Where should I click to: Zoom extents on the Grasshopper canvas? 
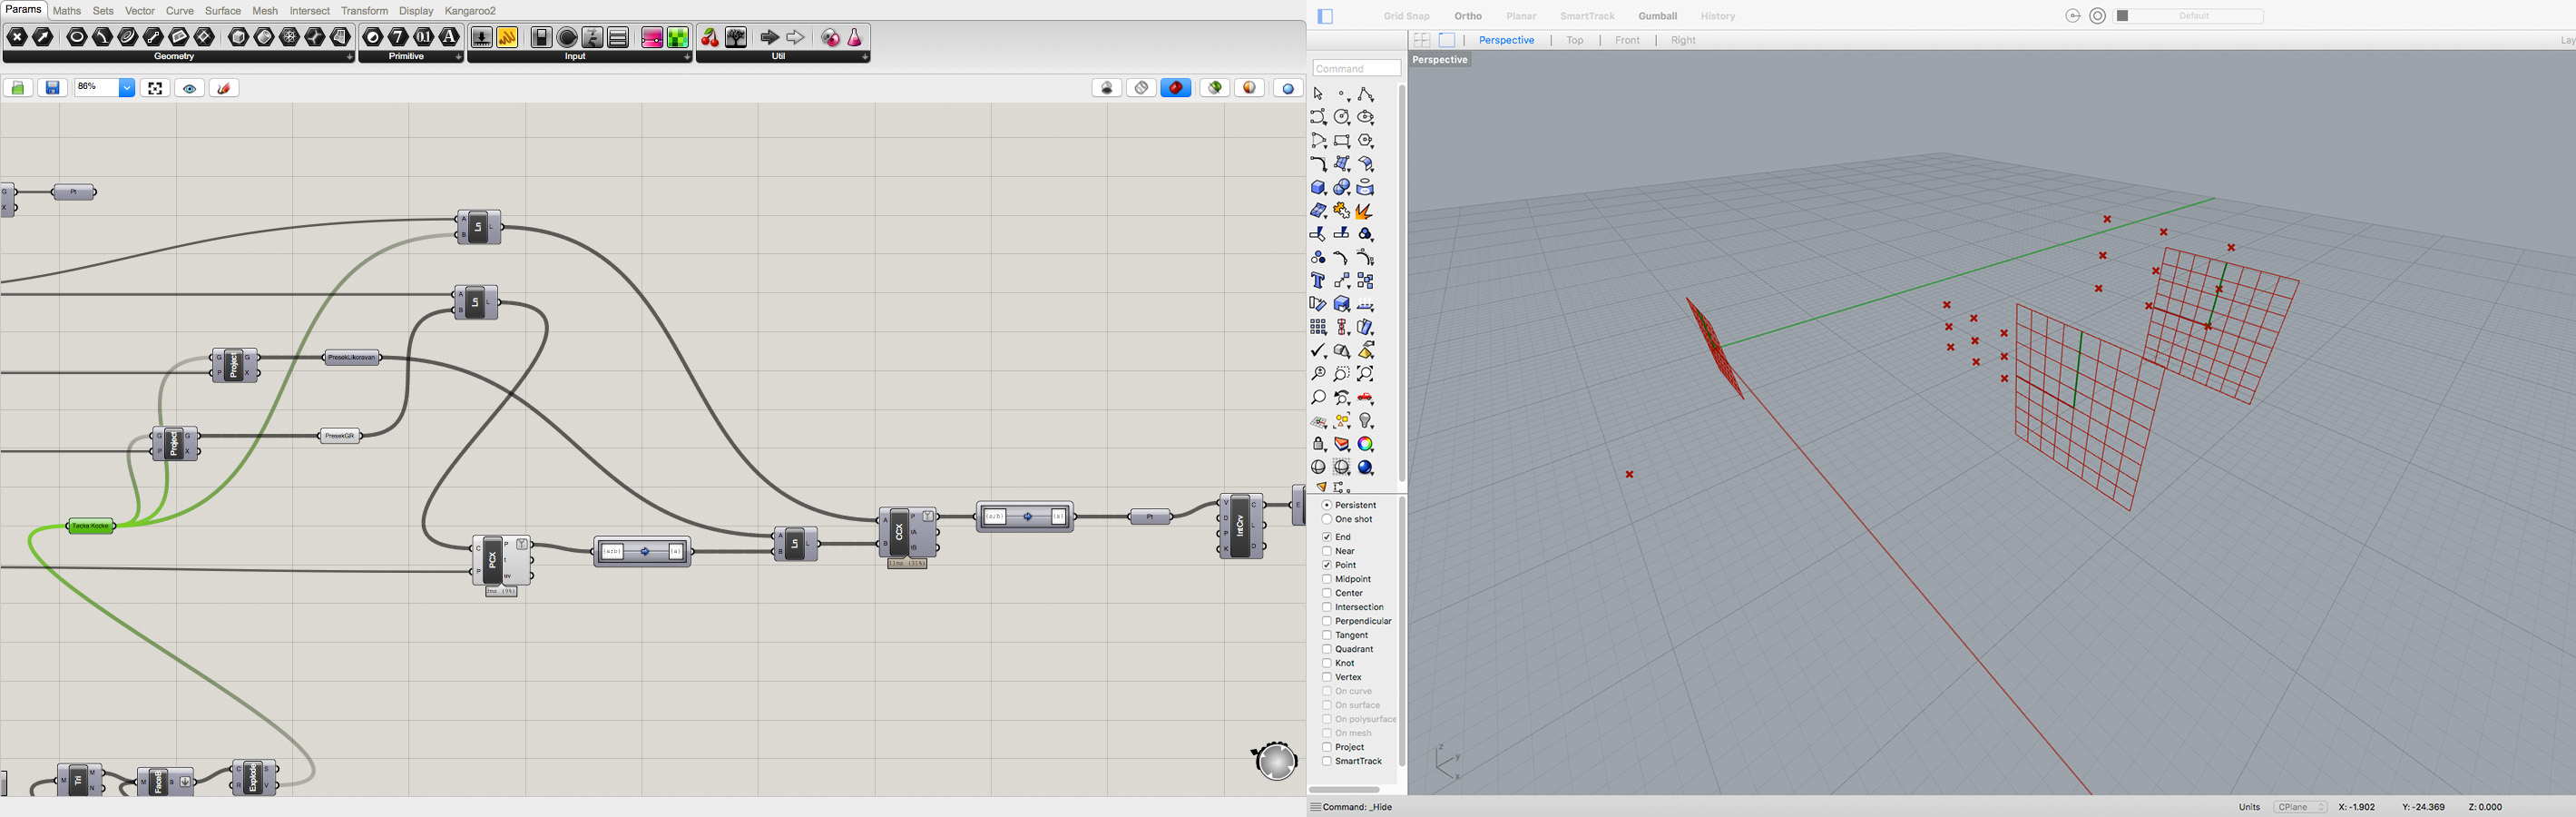pyautogui.click(x=155, y=88)
